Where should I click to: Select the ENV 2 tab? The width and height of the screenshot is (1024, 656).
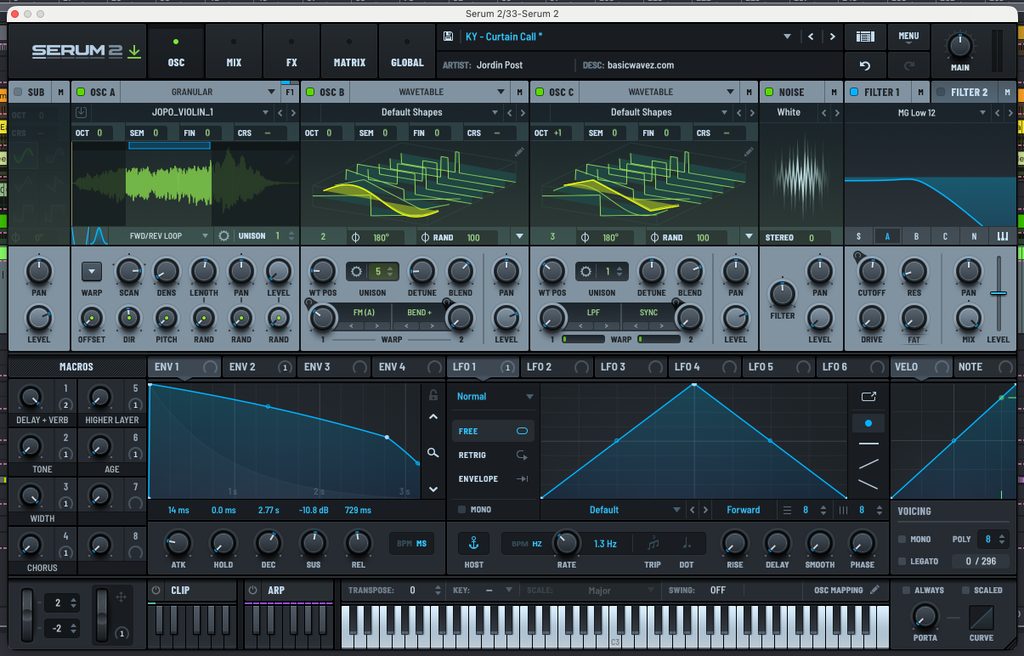click(x=259, y=367)
